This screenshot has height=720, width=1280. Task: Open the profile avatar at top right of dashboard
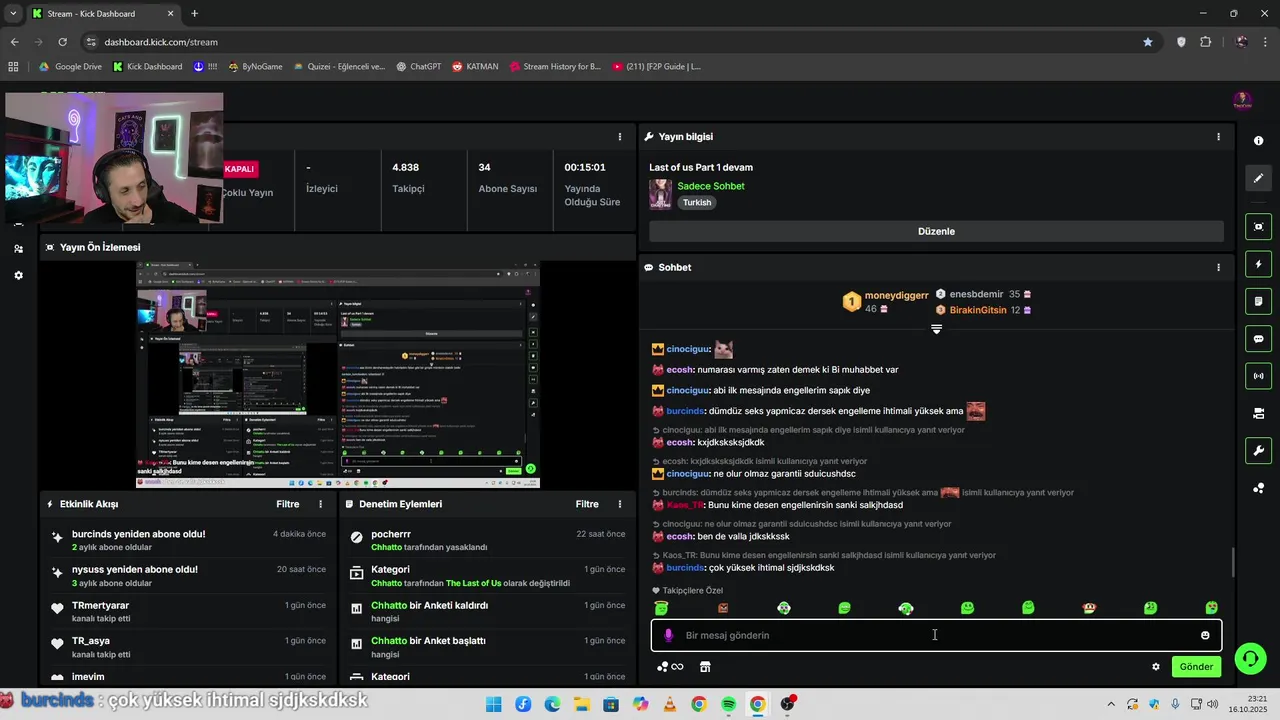(x=1242, y=101)
